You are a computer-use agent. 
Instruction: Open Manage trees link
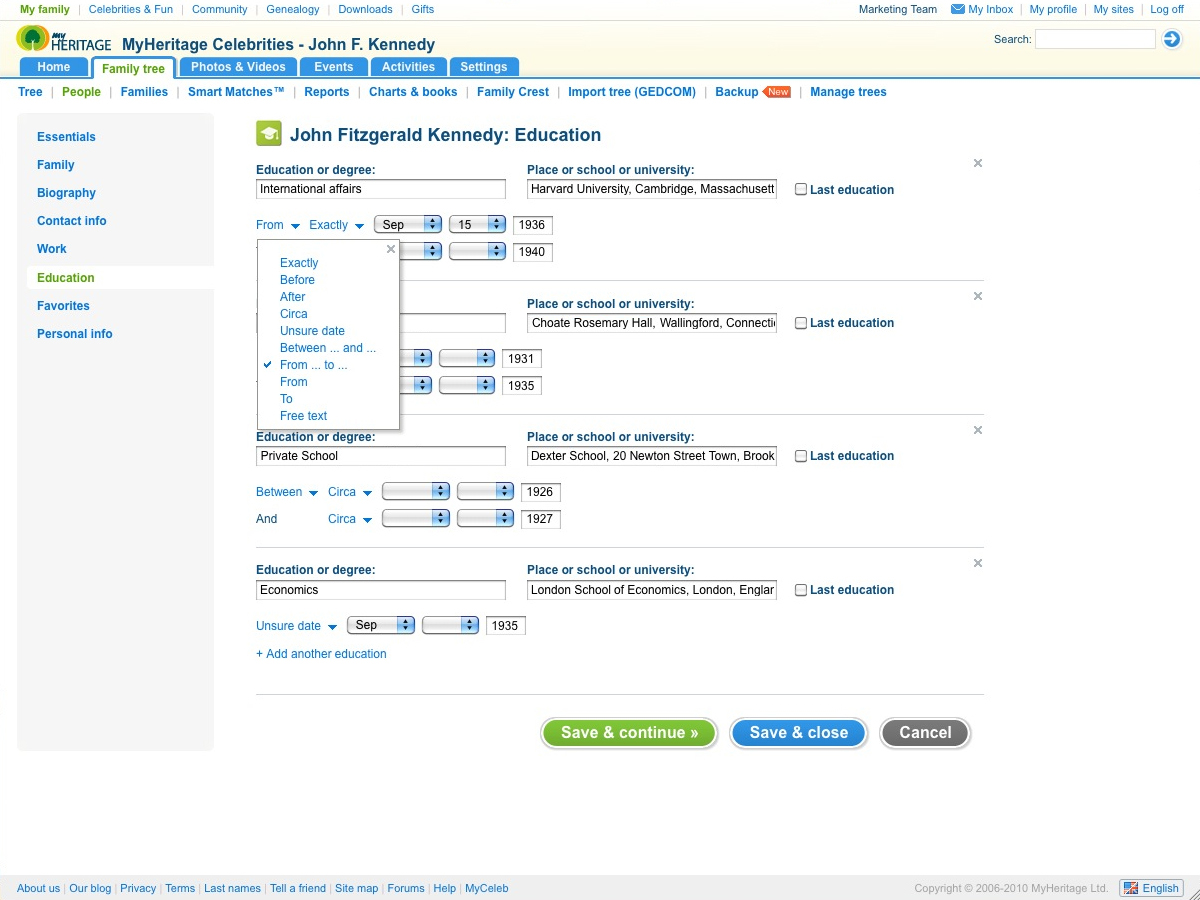pos(848,92)
